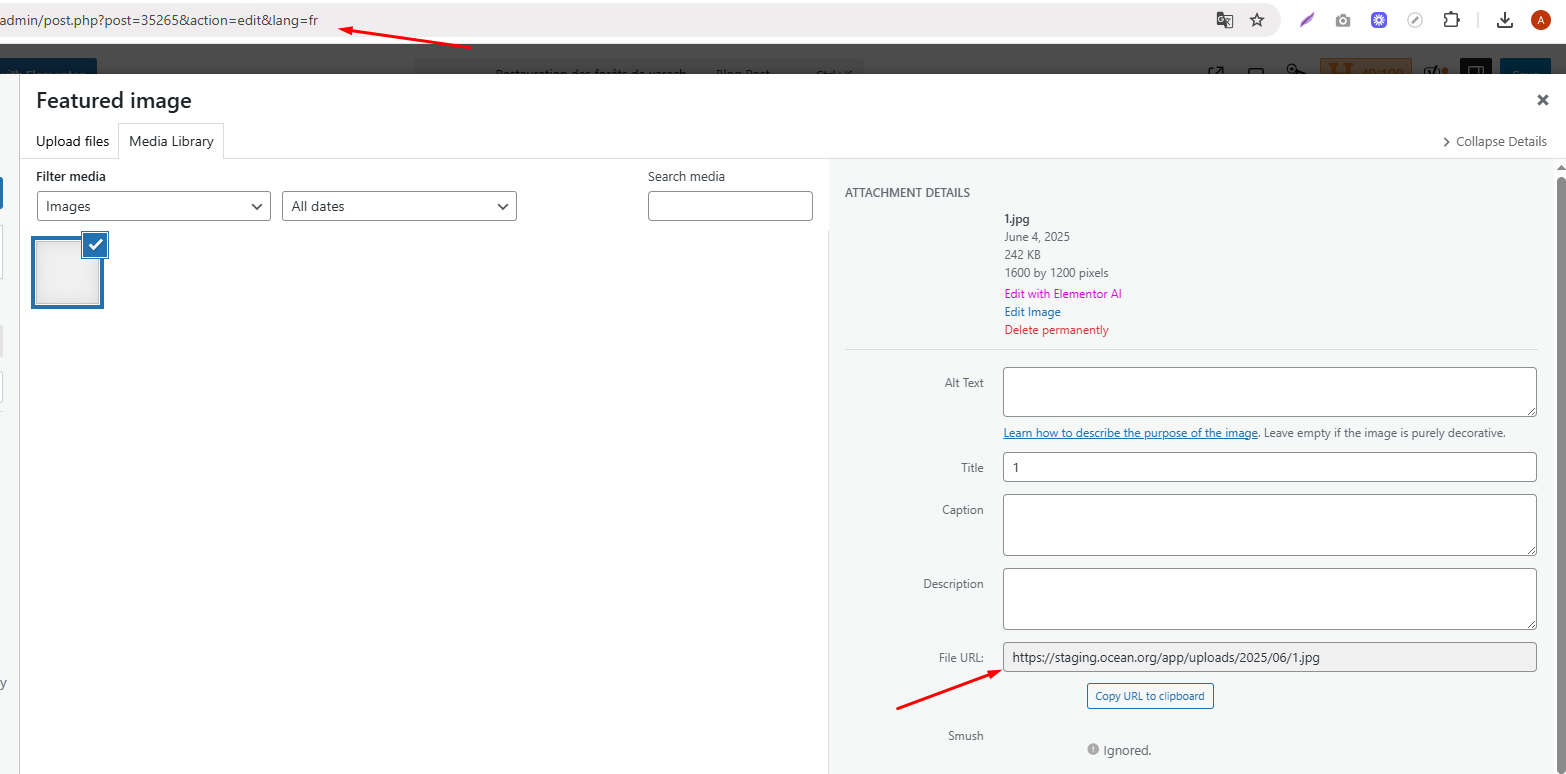The width and height of the screenshot is (1566, 774).
Task: Click the attachment details vertical scrollbar
Action: [1560, 400]
